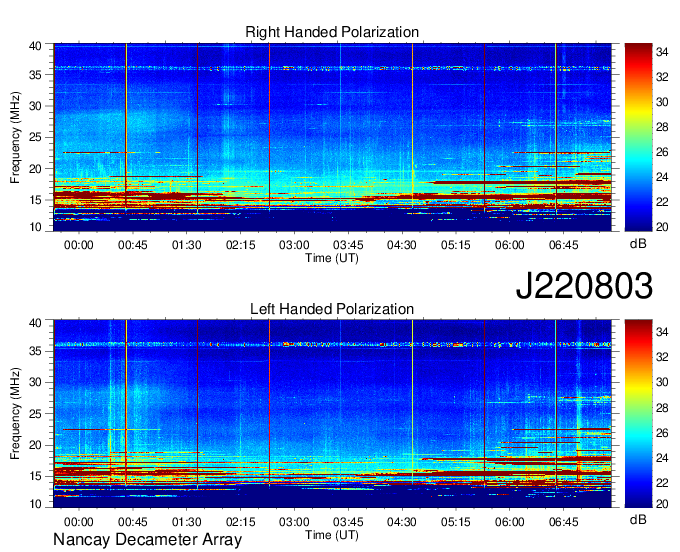The width and height of the screenshot is (680, 552).
Task: Click the Left Handed plot's Time (UT) axis label
Action: [332, 535]
